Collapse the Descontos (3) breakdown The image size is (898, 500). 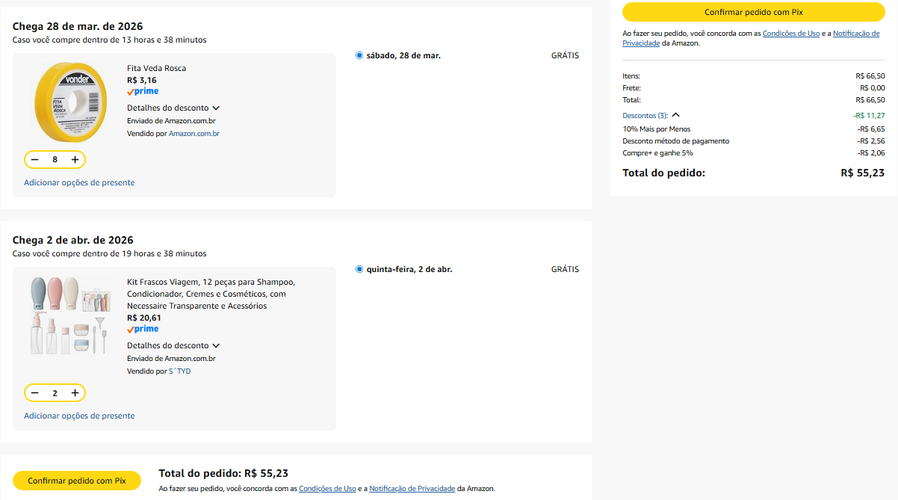[651, 115]
